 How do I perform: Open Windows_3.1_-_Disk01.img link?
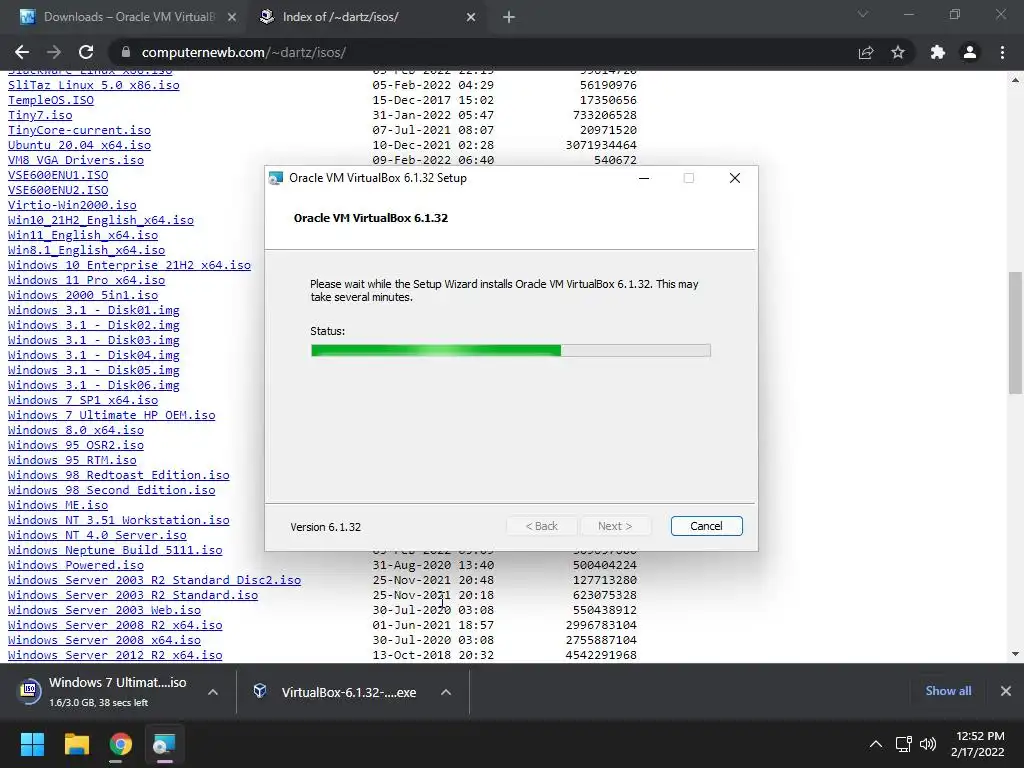click(93, 310)
